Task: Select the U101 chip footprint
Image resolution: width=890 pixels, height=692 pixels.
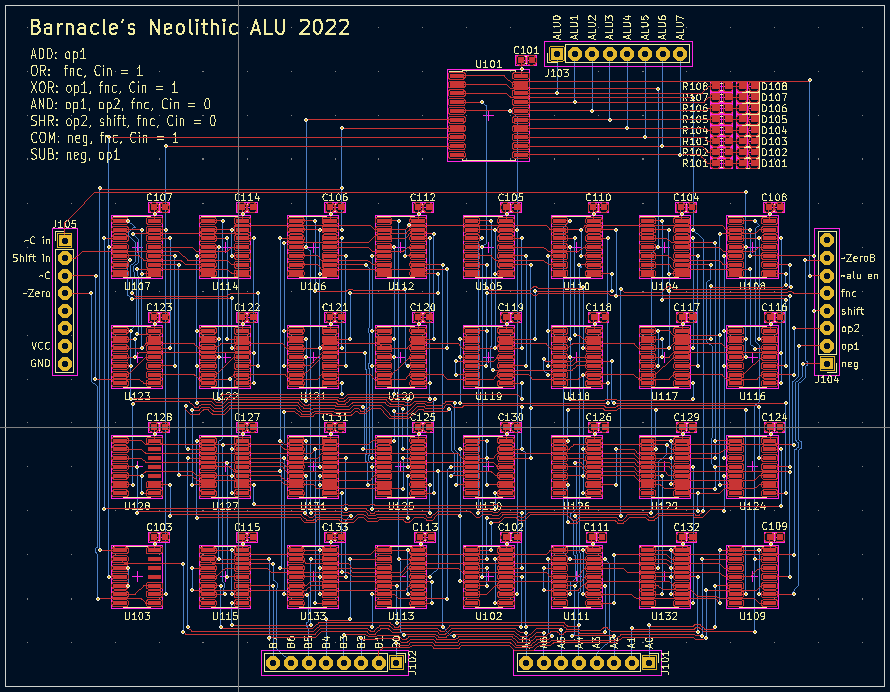Action: [x=488, y=115]
